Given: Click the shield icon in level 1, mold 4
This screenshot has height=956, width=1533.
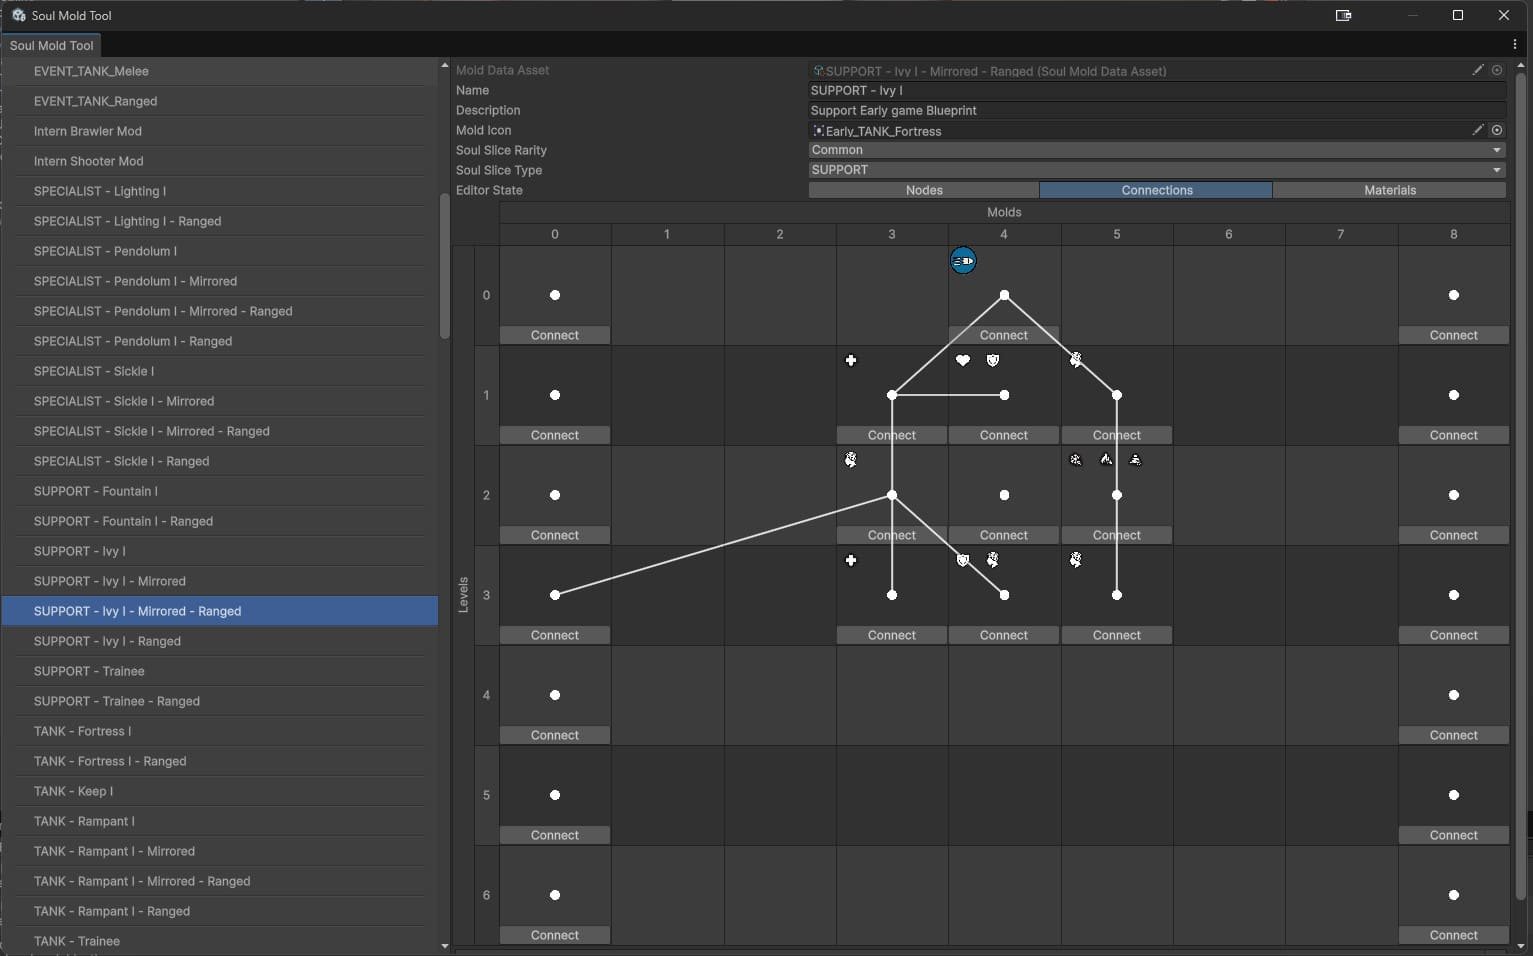Looking at the screenshot, I should tap(993, 360).
